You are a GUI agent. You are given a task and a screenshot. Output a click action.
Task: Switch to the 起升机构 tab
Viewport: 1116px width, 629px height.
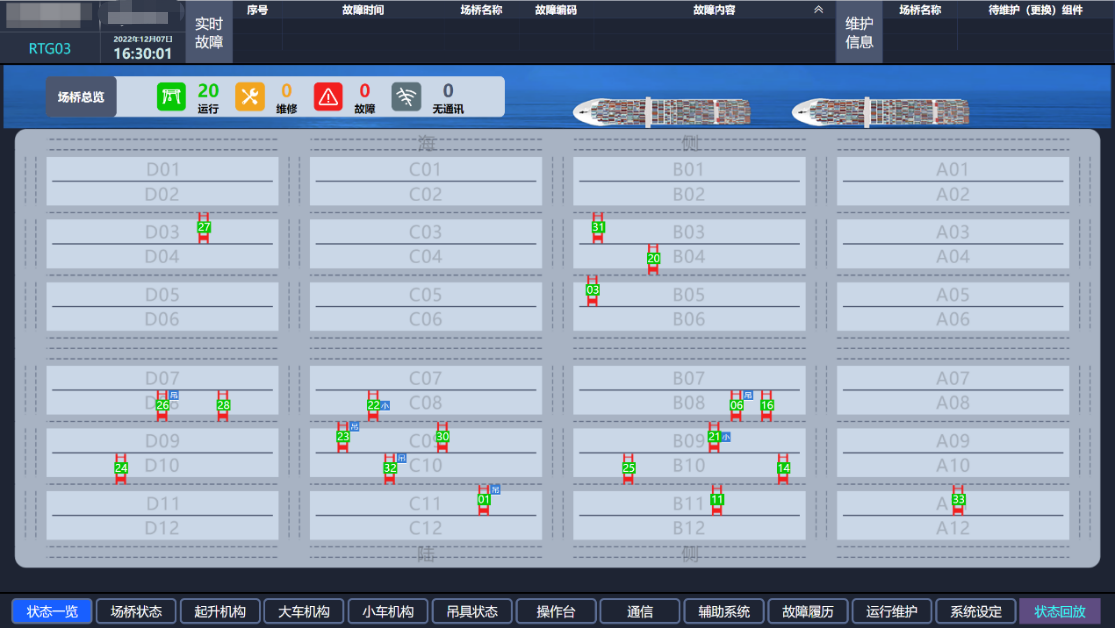point(220,611)
